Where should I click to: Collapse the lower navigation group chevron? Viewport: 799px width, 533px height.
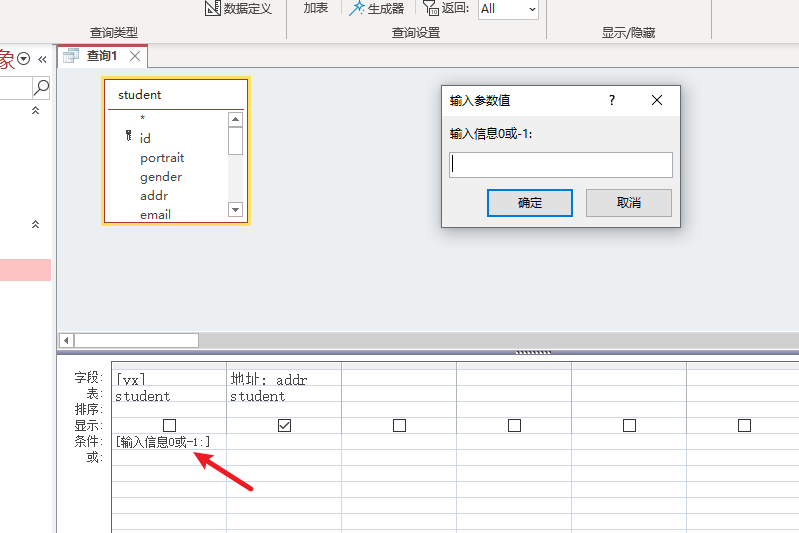[x=36, y=224]
